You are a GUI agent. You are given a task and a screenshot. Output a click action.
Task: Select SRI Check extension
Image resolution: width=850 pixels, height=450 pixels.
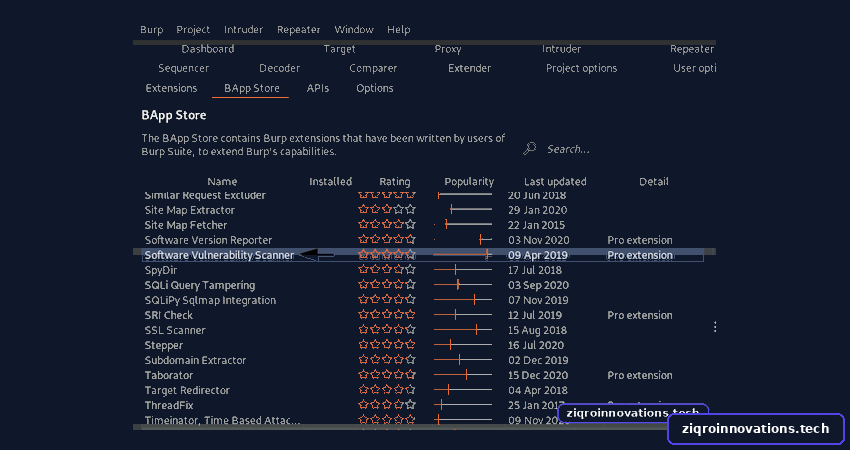[423, 315]
